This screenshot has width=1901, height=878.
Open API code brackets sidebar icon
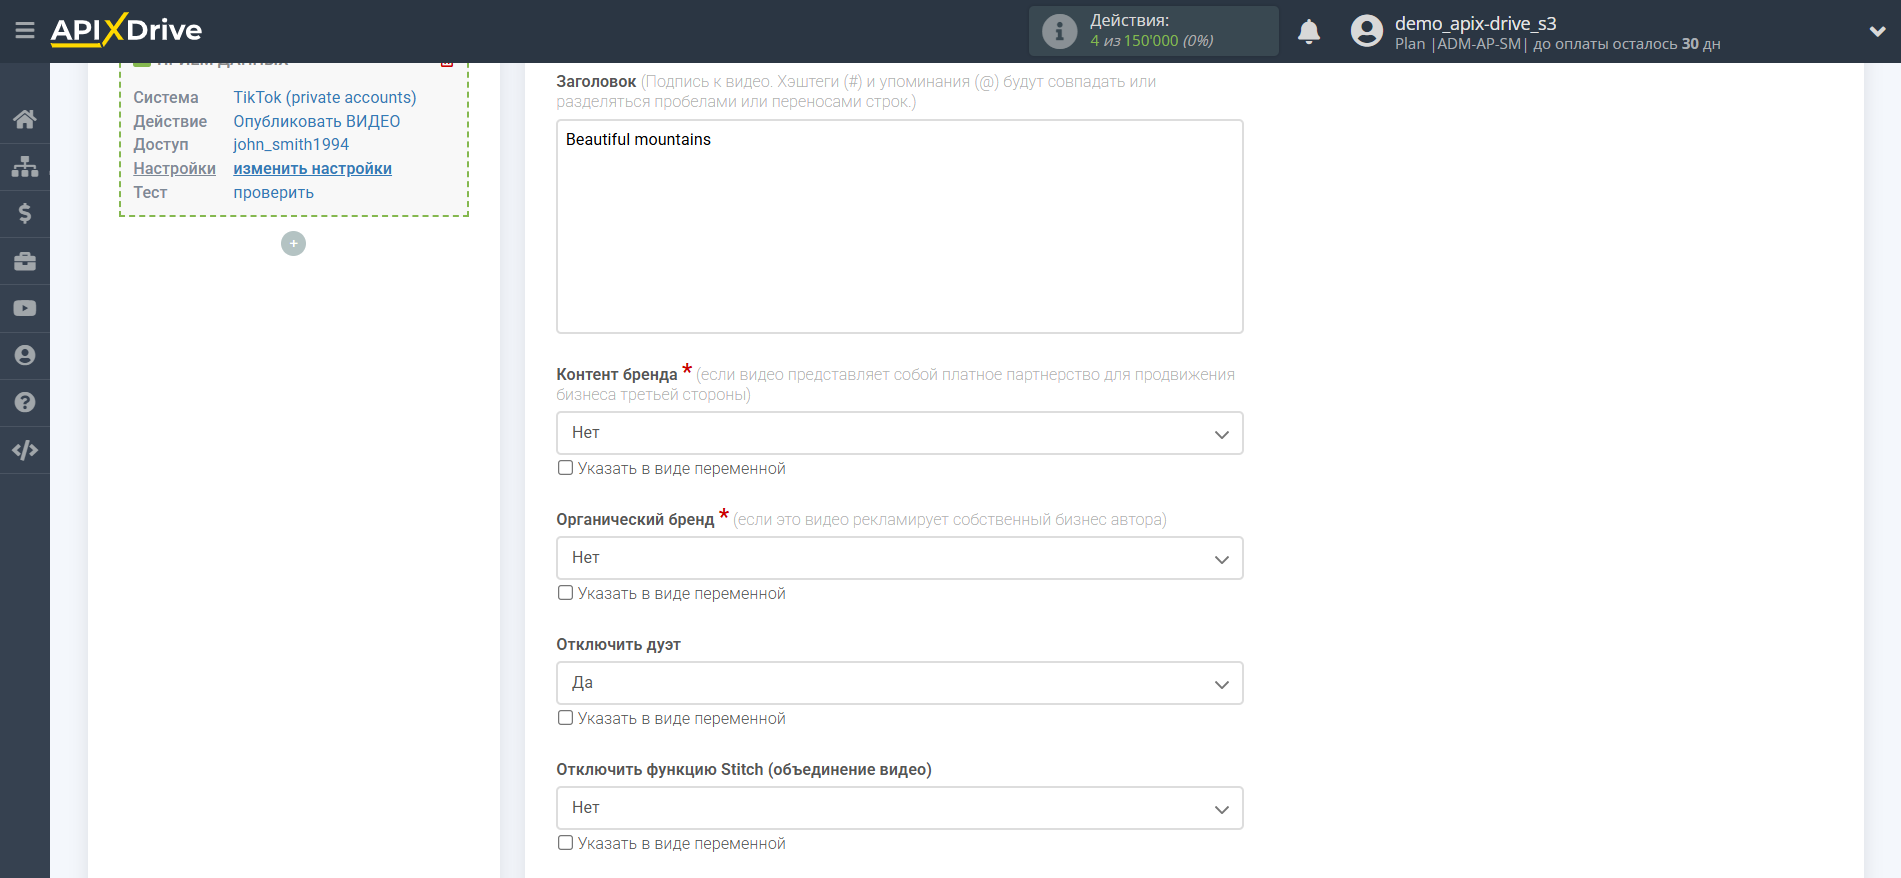pos(25,450)
